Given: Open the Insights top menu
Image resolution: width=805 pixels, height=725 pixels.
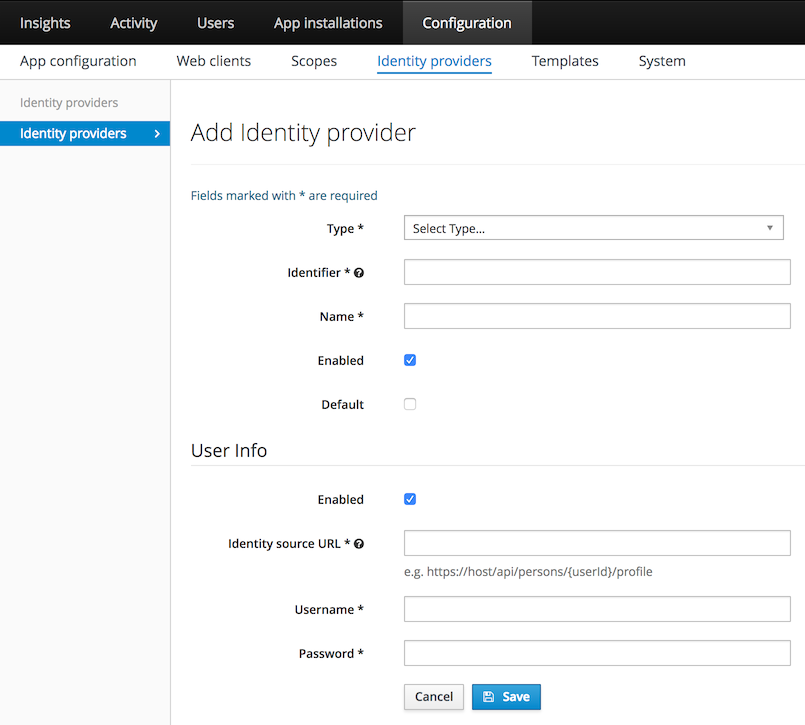Looking at the screenshot, I should (45, 23).
